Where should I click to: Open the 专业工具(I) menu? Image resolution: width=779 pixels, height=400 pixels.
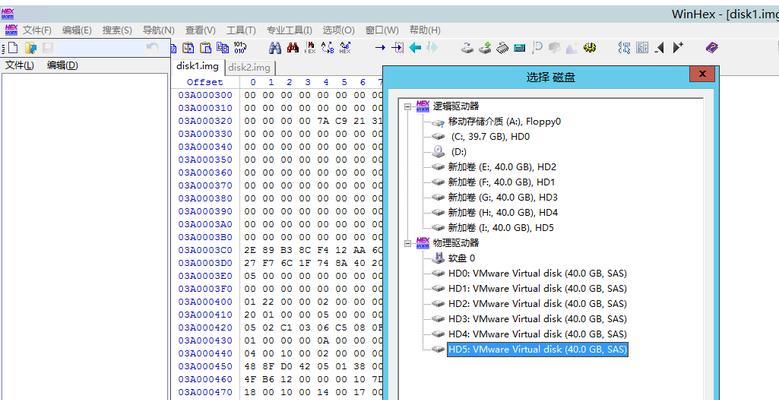[x=289, y=30]
